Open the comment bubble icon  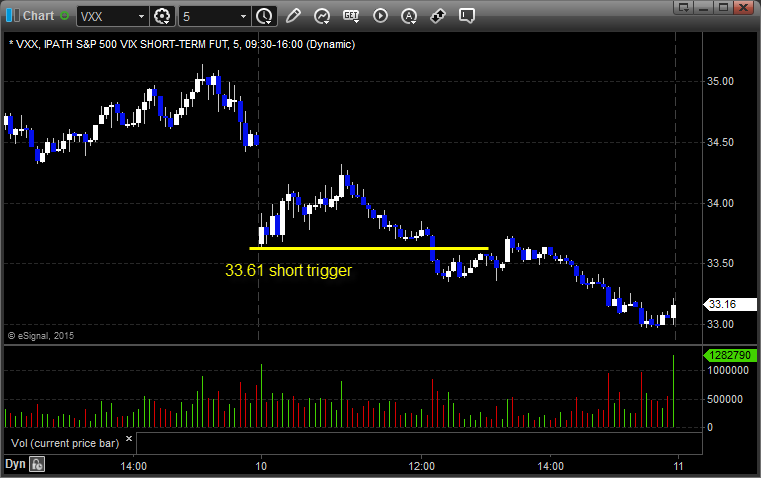tap(466, 16)
